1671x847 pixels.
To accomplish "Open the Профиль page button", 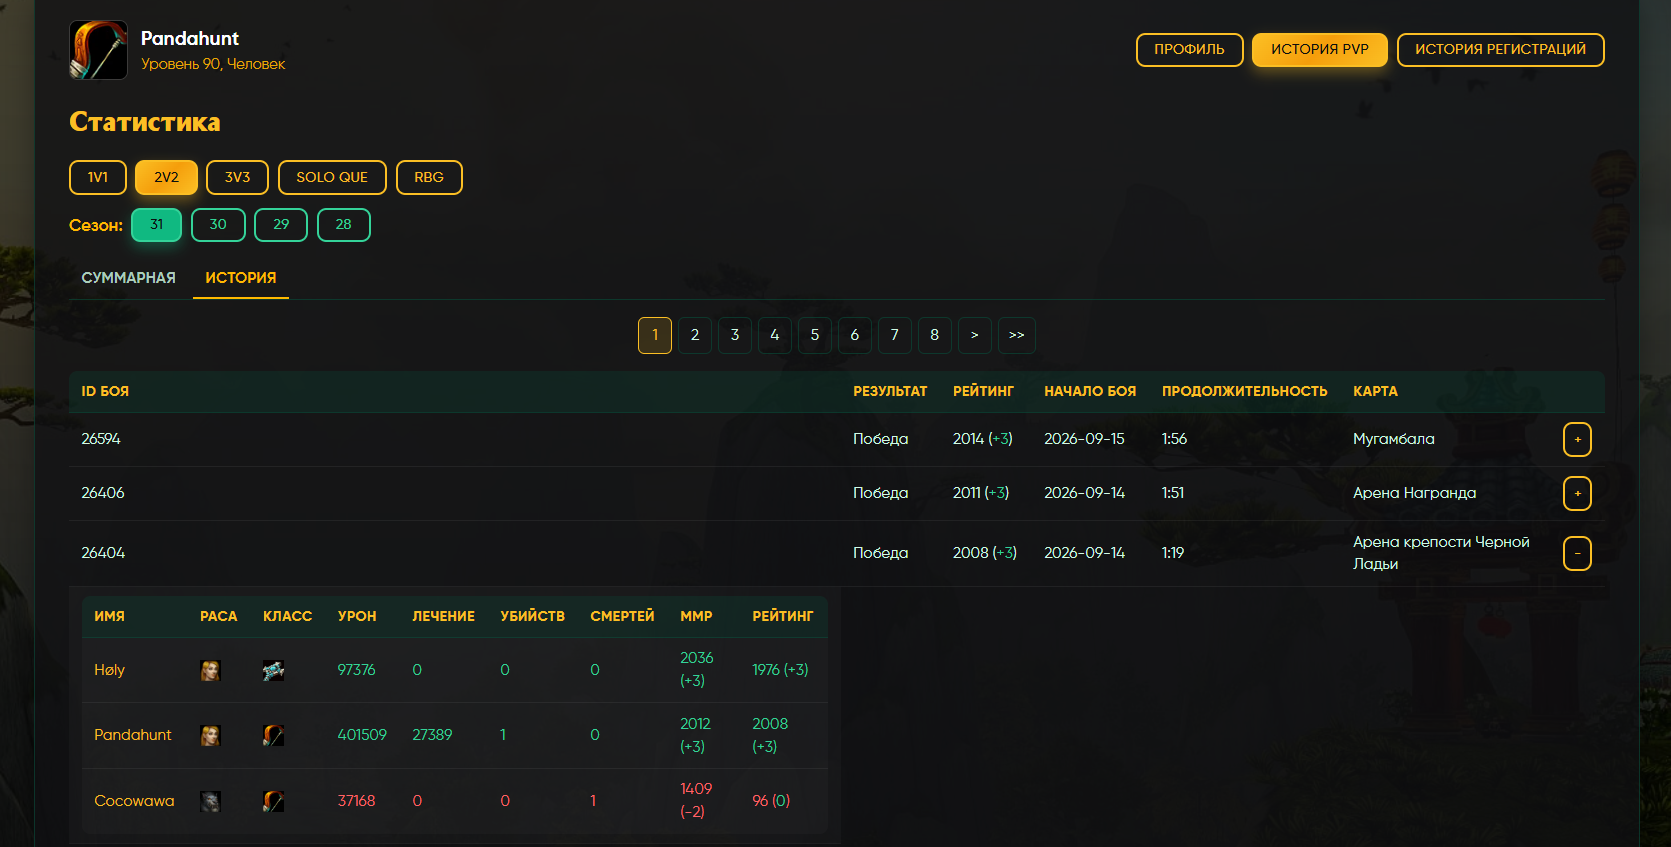I will (x=1189, y=50).
